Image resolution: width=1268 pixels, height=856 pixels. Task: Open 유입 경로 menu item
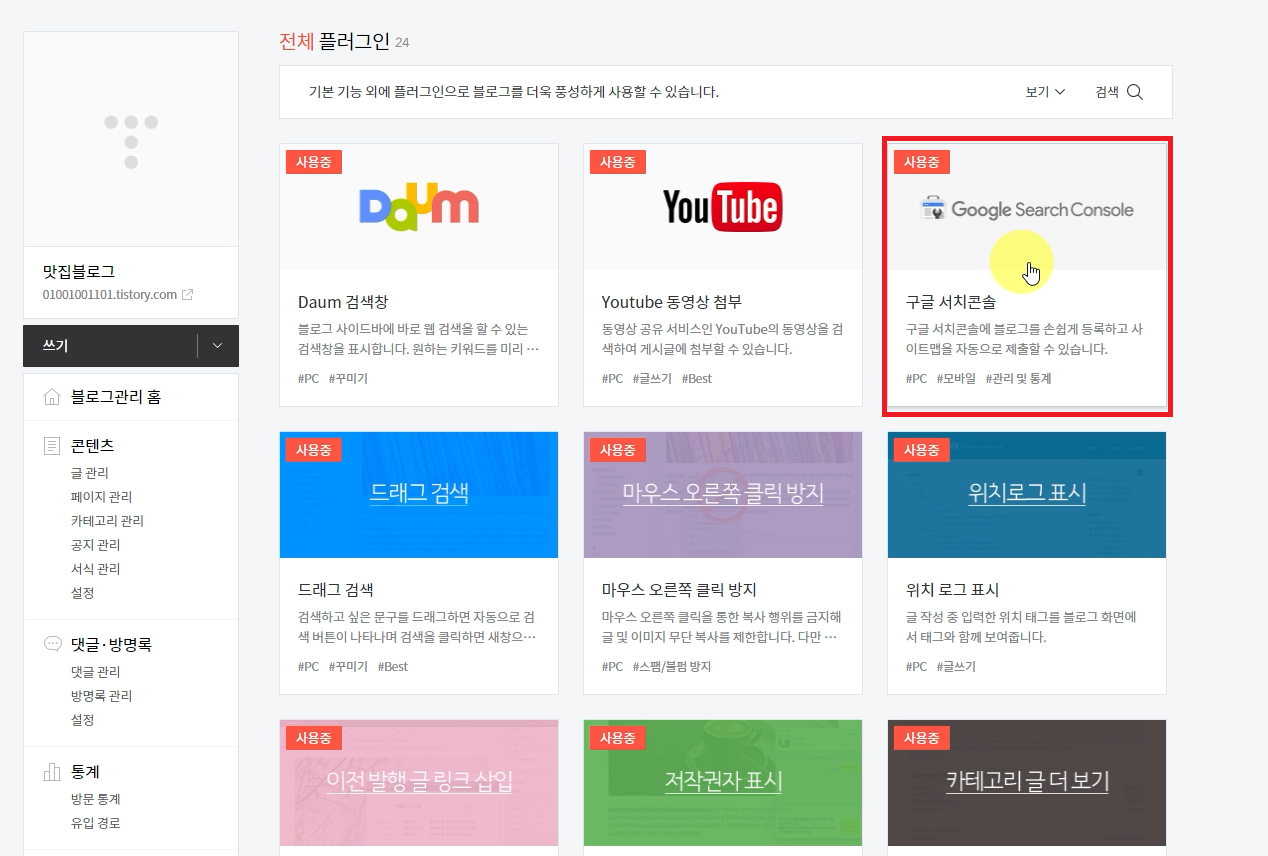tap(96, 824)
